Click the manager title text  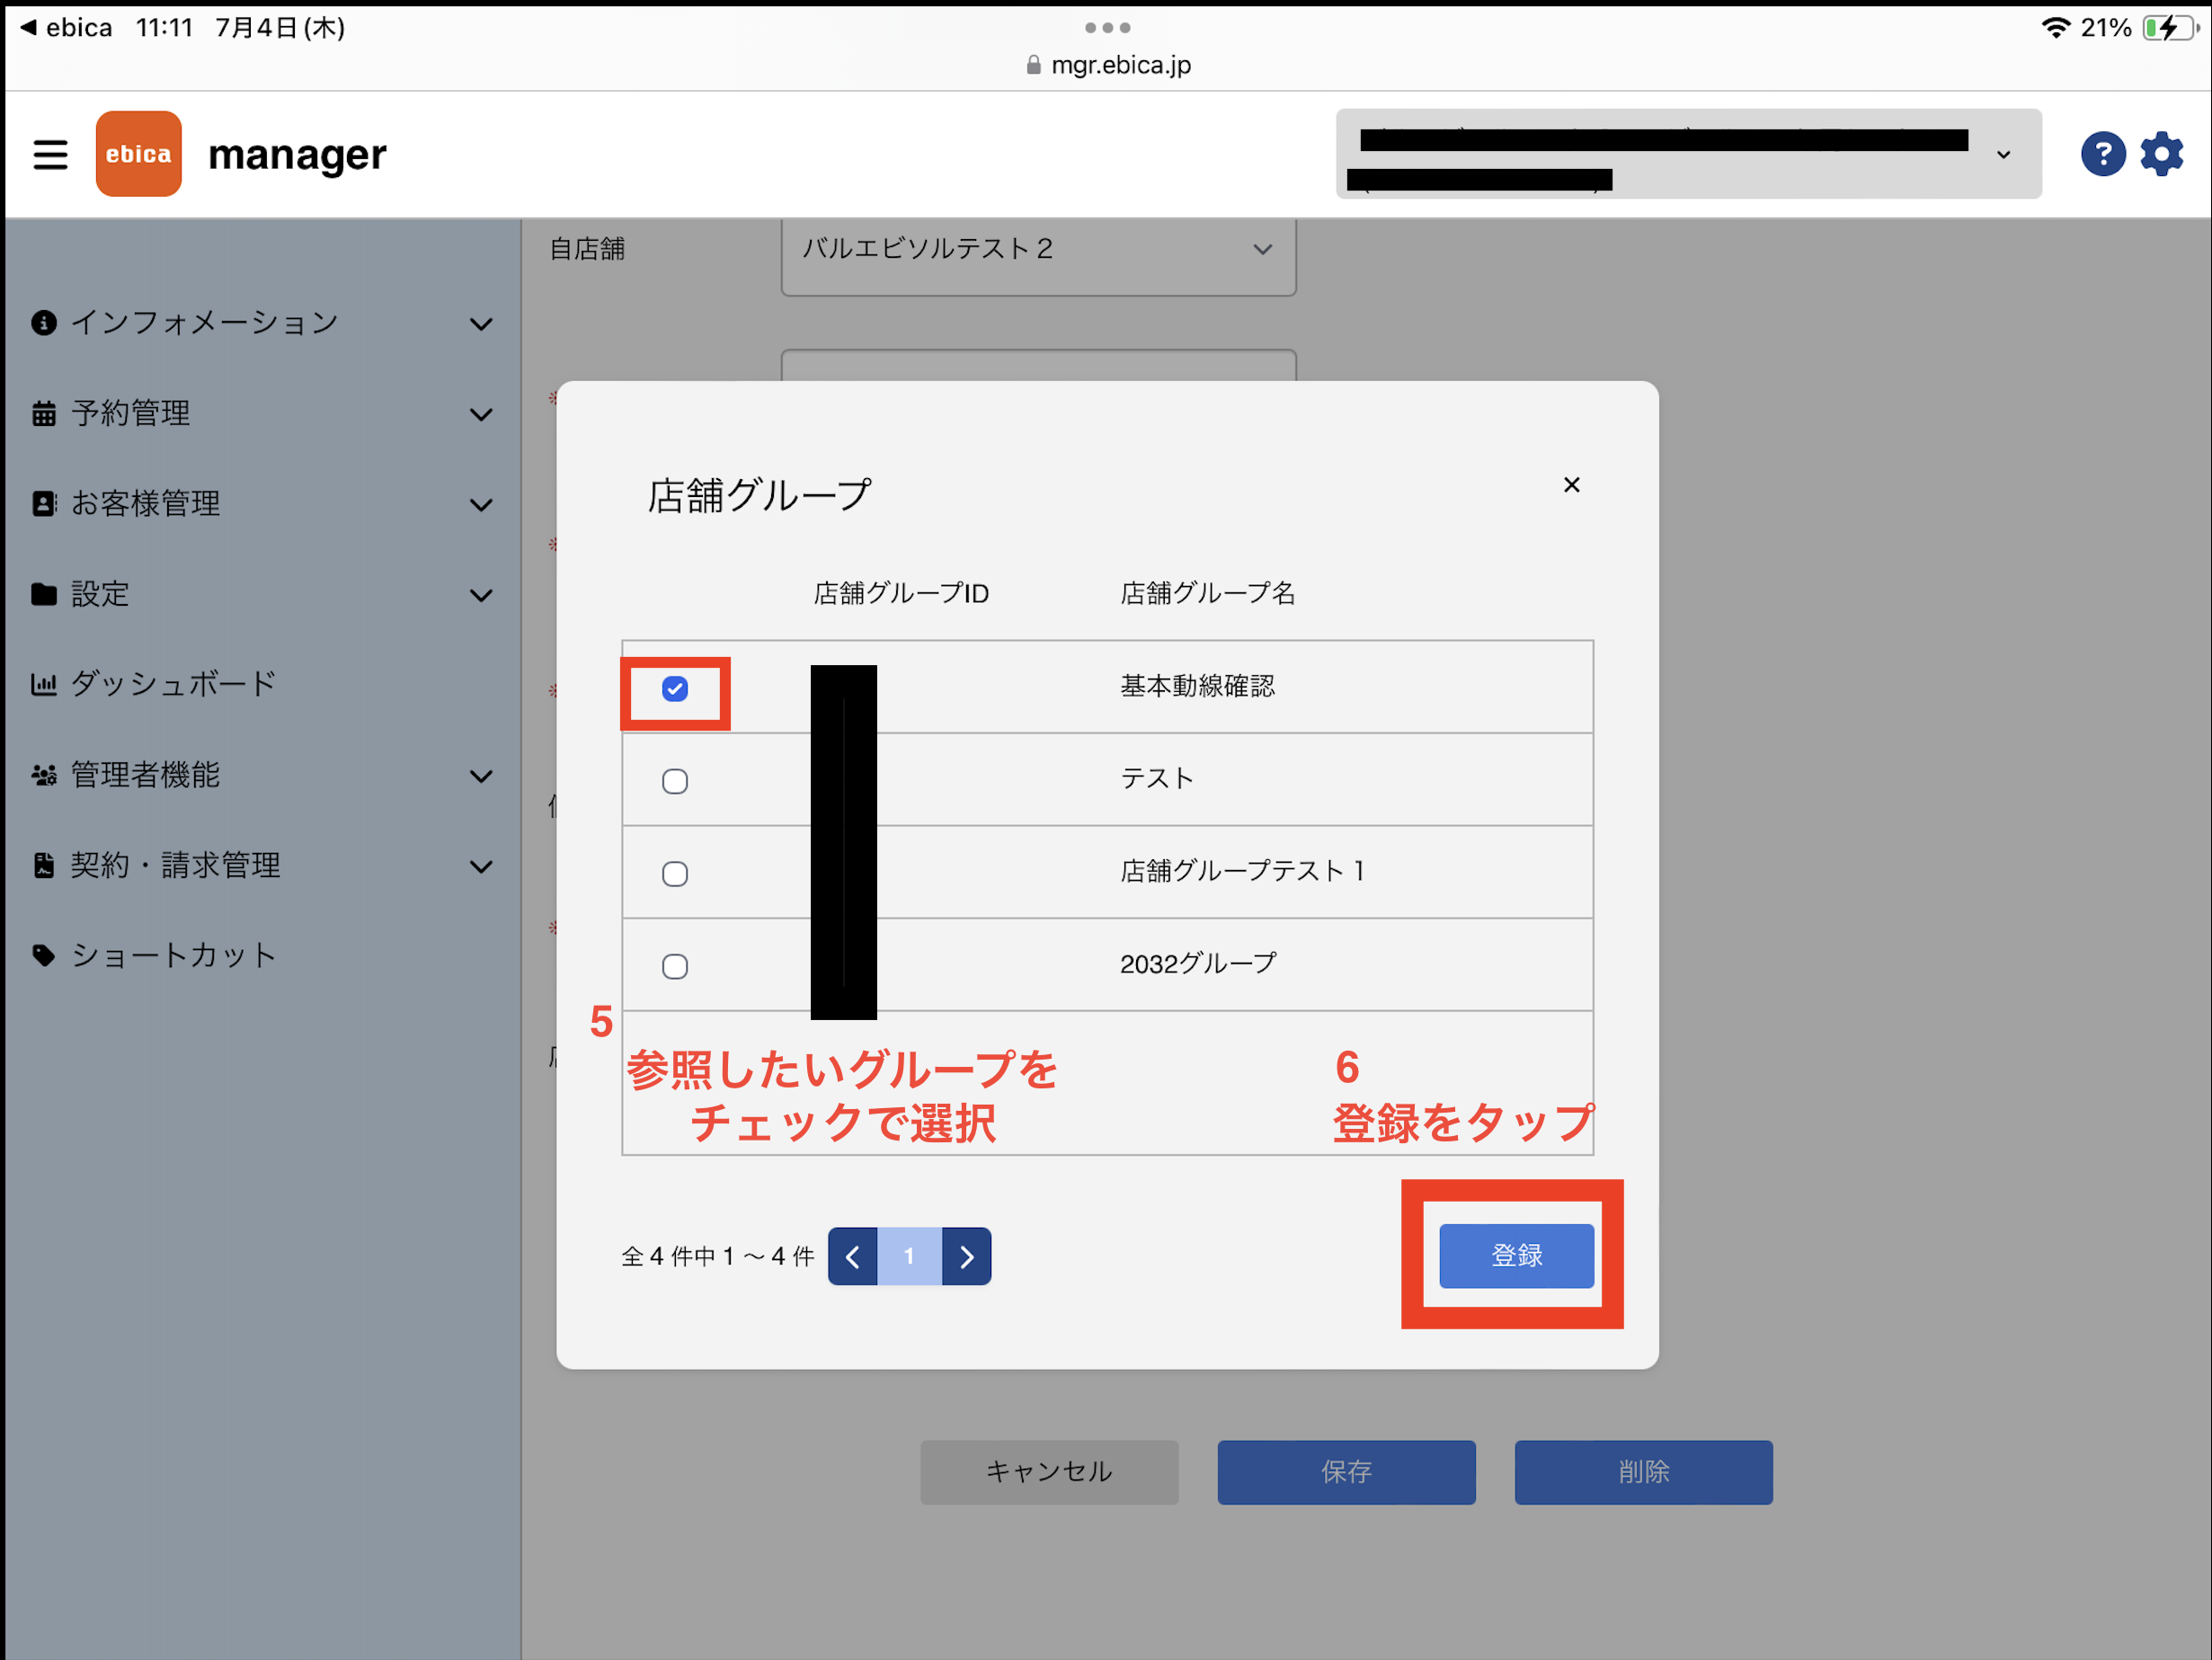pyautogui.click(x=297, y=155)
